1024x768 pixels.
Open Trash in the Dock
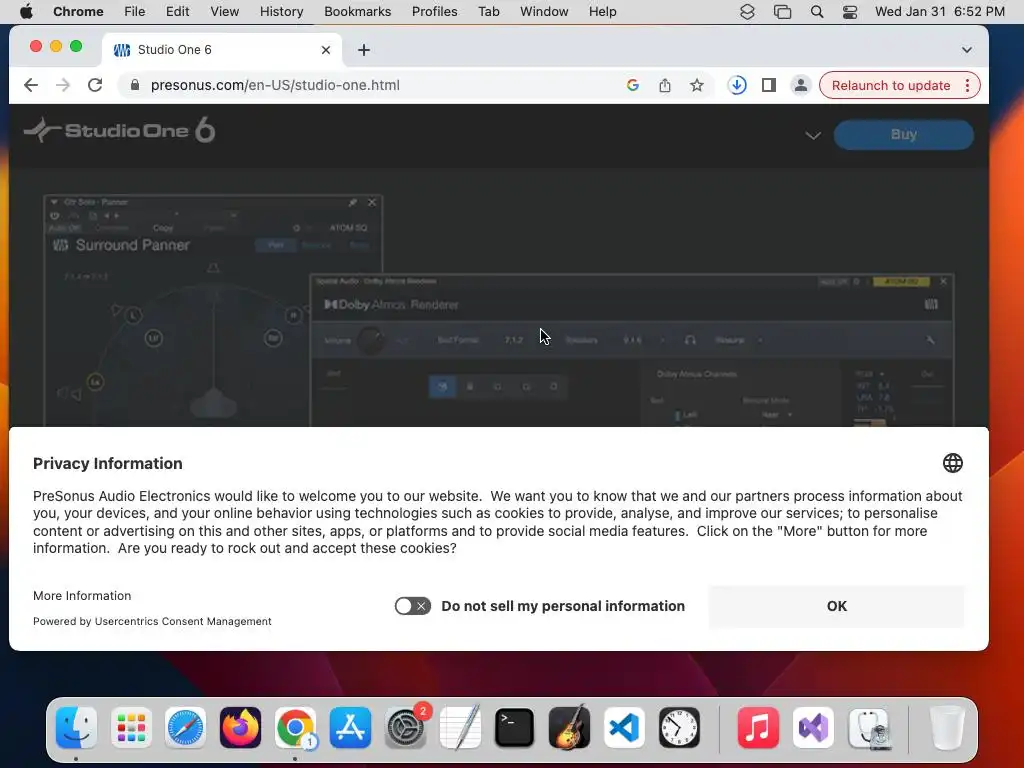(946, 728)
